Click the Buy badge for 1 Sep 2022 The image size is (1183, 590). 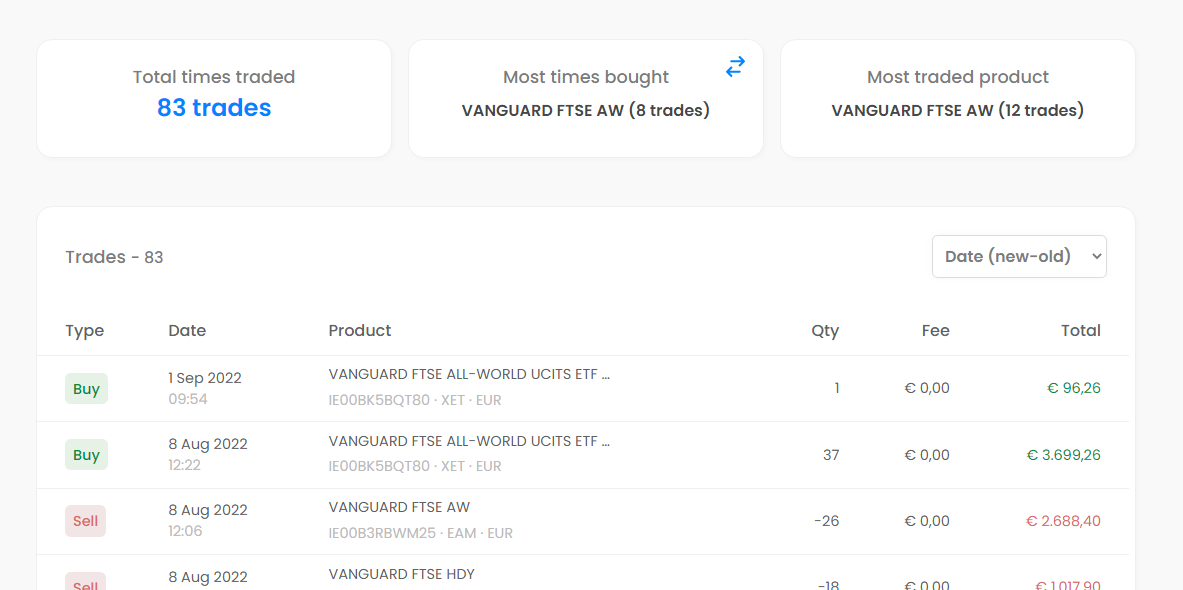(x=86, y=389)
